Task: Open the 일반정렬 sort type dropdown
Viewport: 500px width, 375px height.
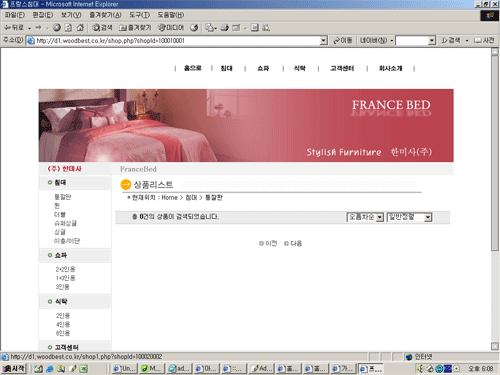Action: point(409,217)
